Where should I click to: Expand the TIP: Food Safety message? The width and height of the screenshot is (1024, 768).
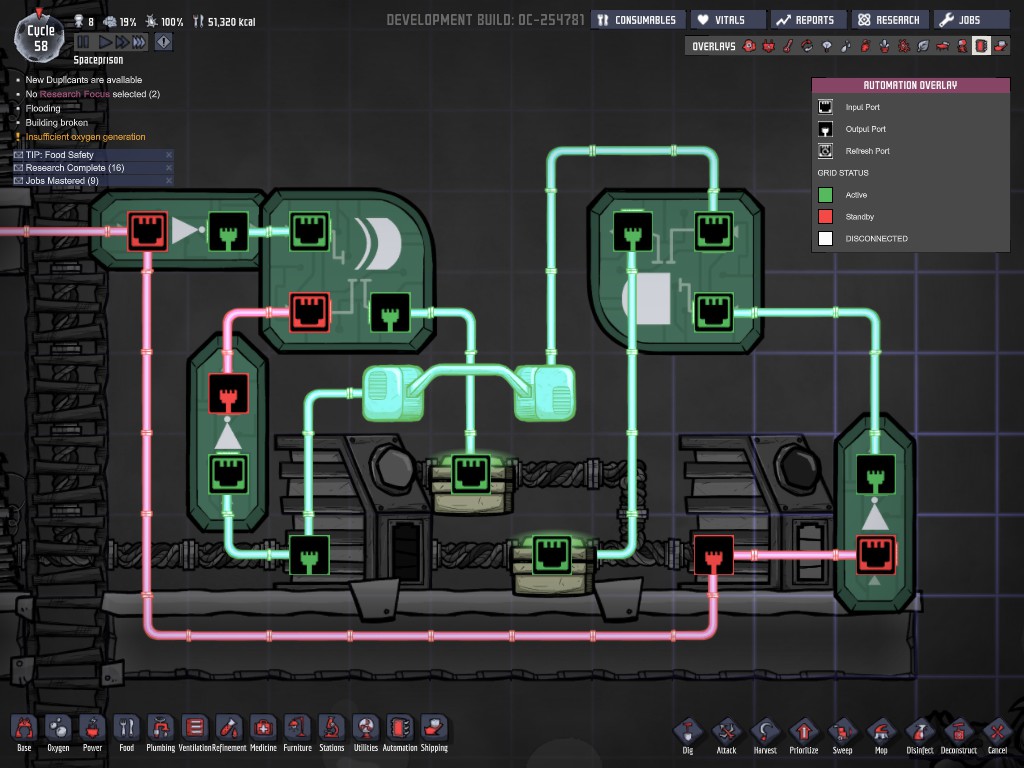[x=60, y=155]
